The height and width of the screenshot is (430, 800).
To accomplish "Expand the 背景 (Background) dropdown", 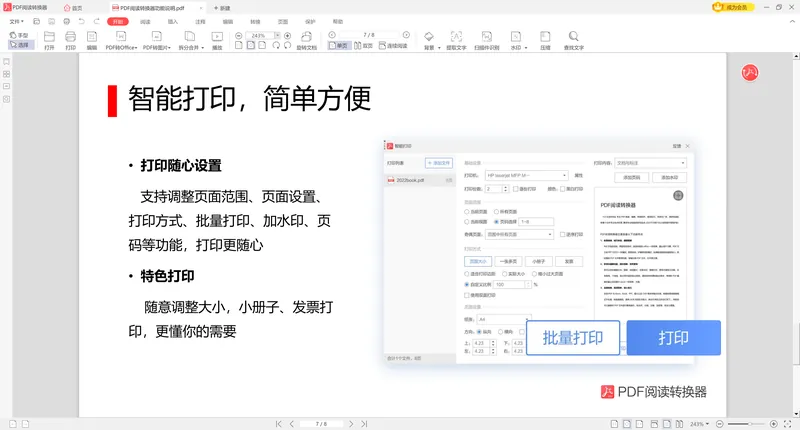I will coord(439,48).
